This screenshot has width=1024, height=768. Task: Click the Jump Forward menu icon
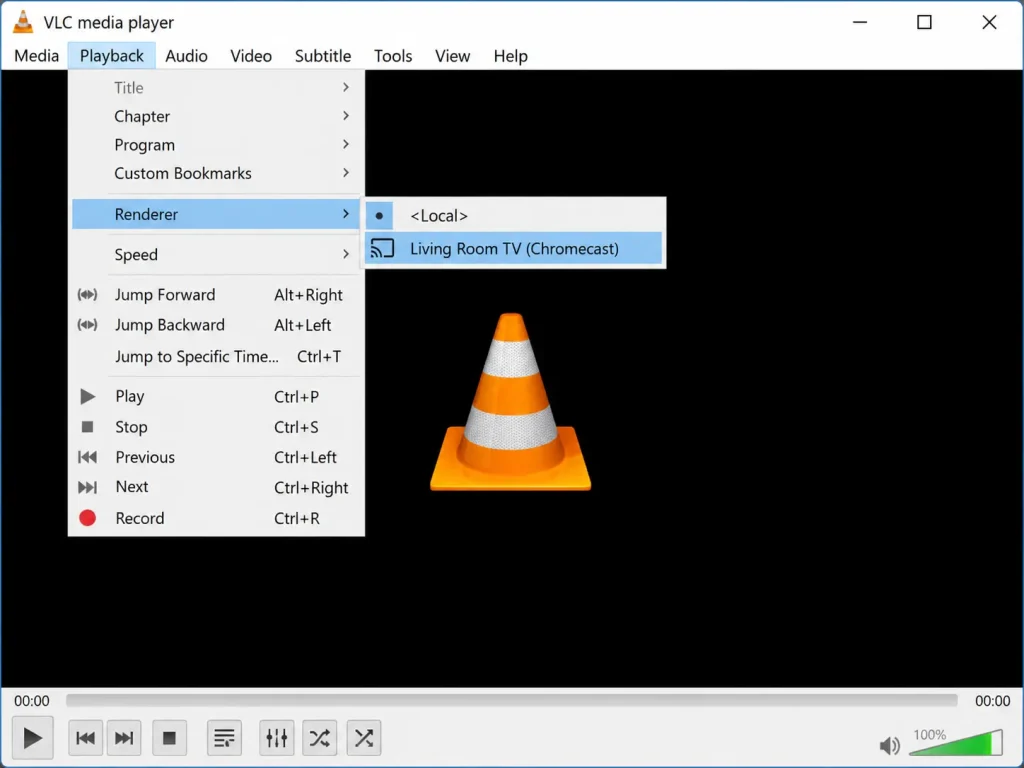[88, 295]
